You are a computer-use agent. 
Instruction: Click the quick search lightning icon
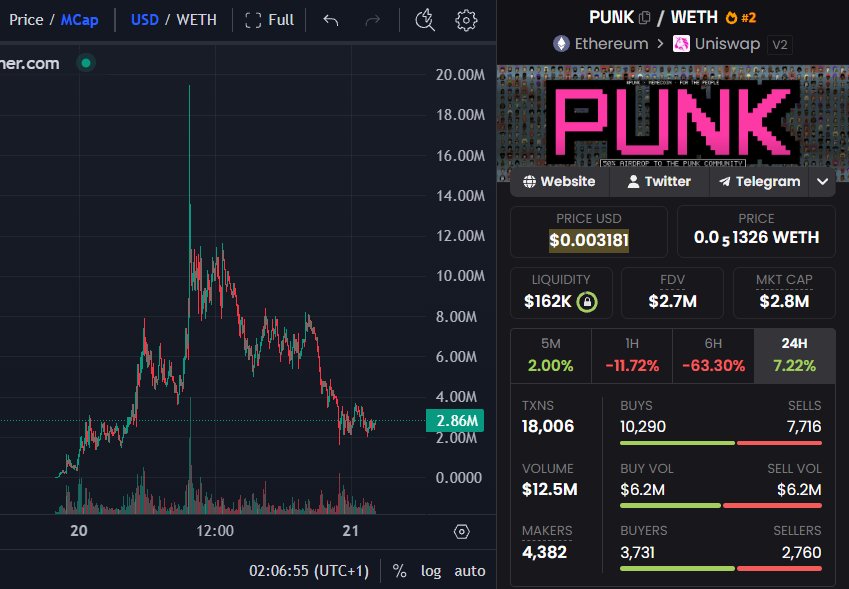(424, 20)
